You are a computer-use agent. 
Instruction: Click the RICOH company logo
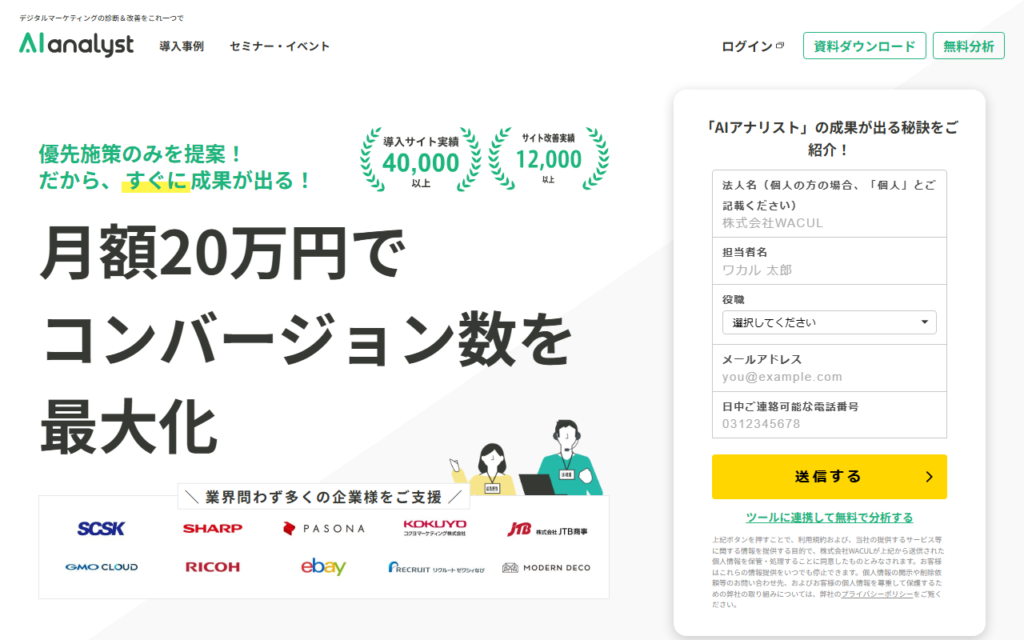point(212,567)
